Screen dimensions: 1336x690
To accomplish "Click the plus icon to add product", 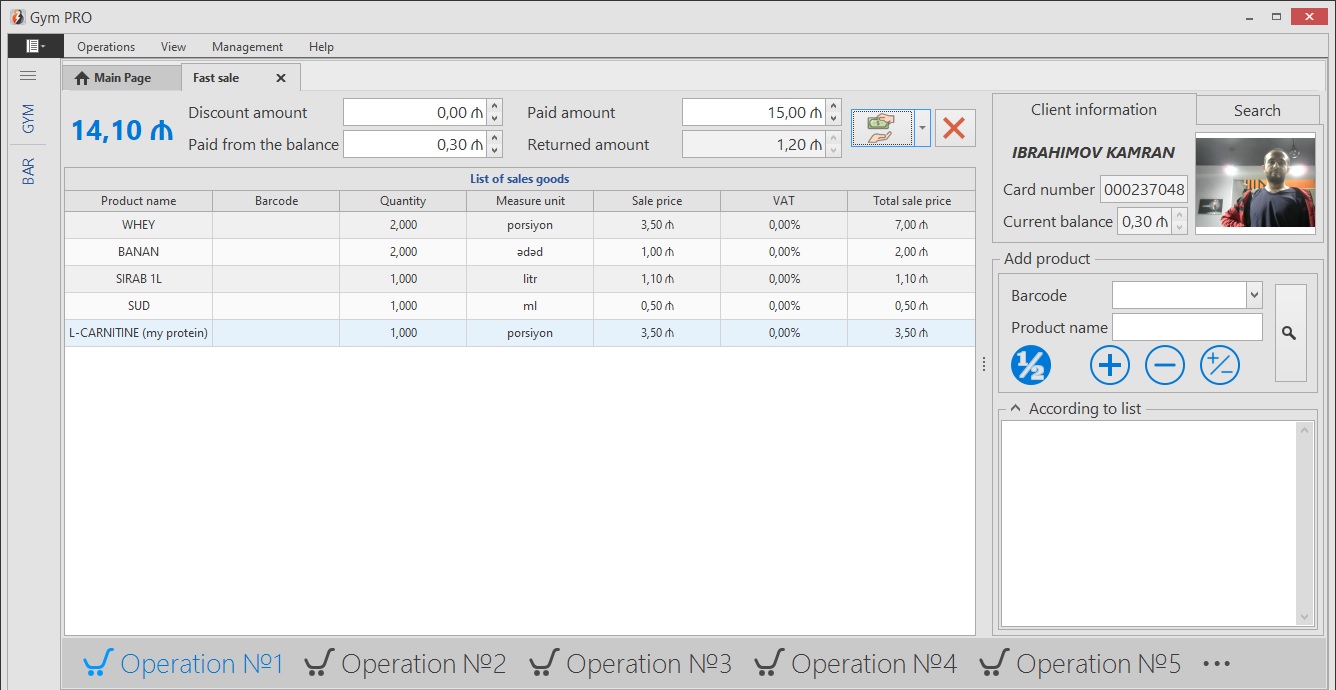I will coord(1109,366).
